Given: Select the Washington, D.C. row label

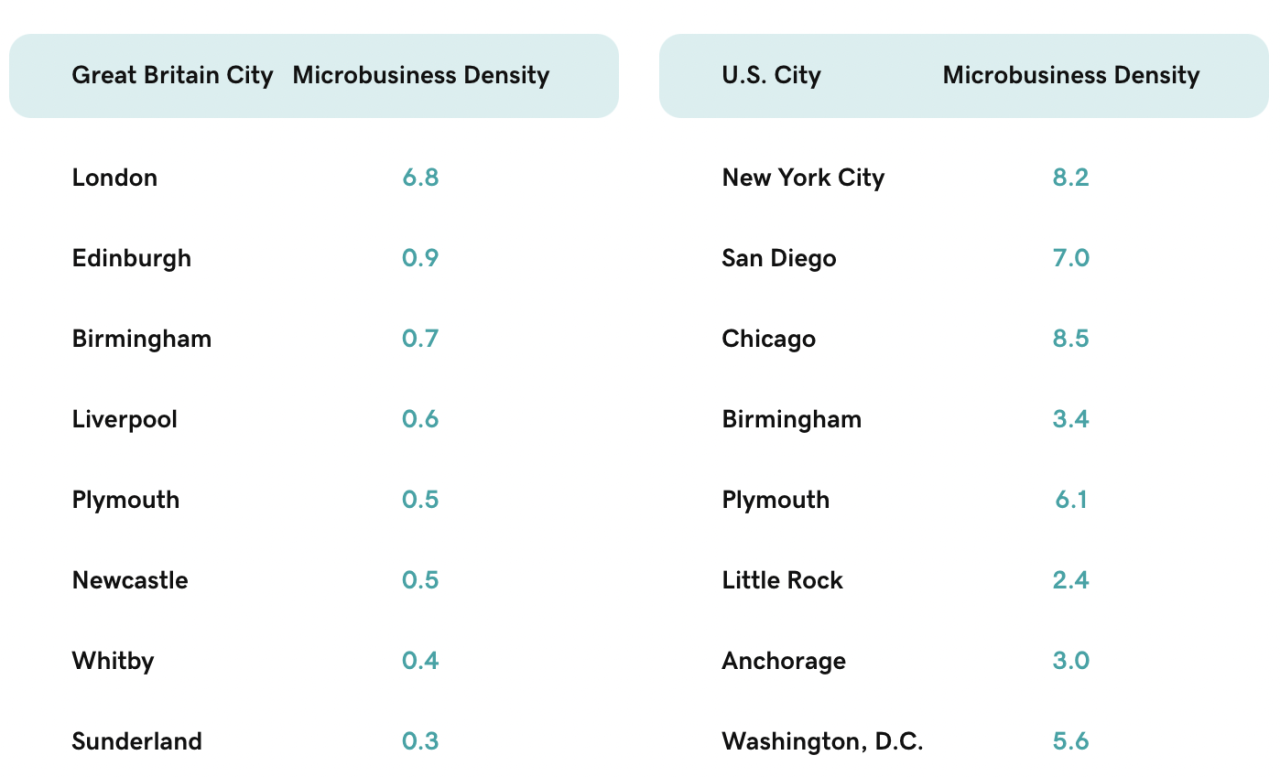Looking at the screenshot, I should [822, 742].
